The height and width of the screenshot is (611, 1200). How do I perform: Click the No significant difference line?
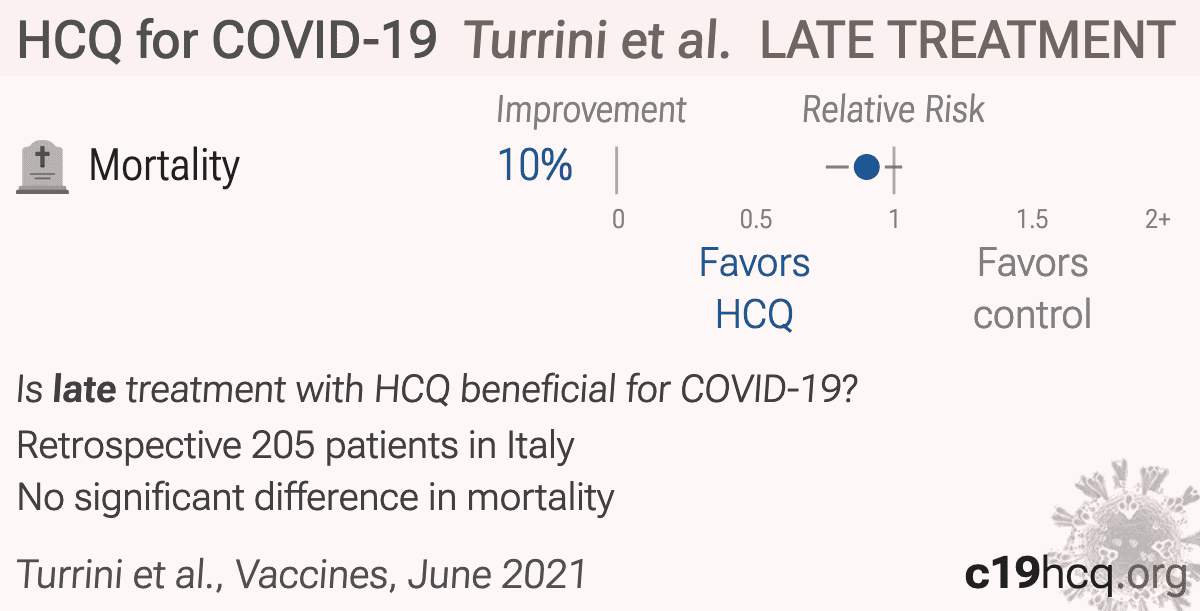[x=316, y=496]
